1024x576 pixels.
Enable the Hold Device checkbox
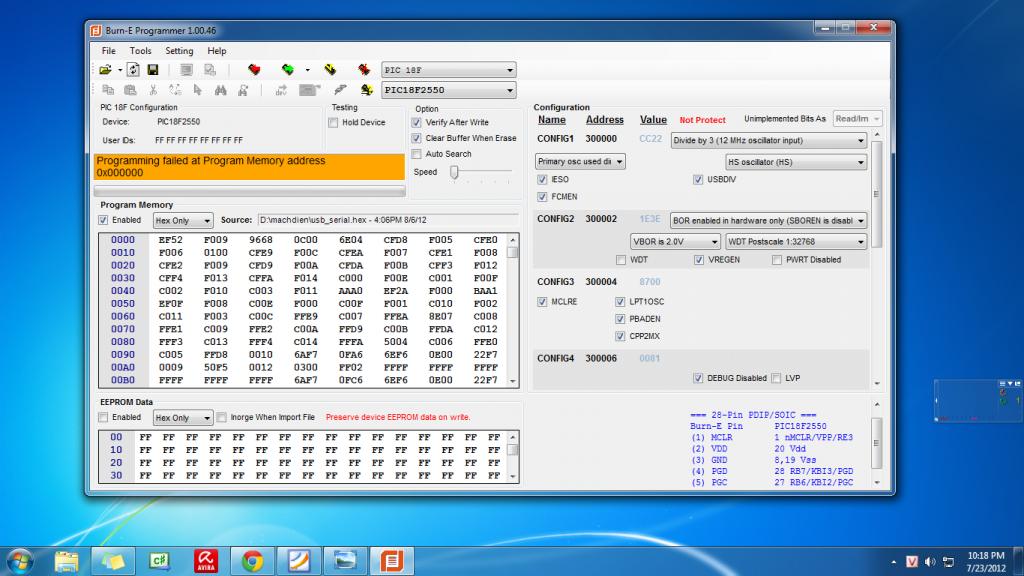tap(333, 122)
